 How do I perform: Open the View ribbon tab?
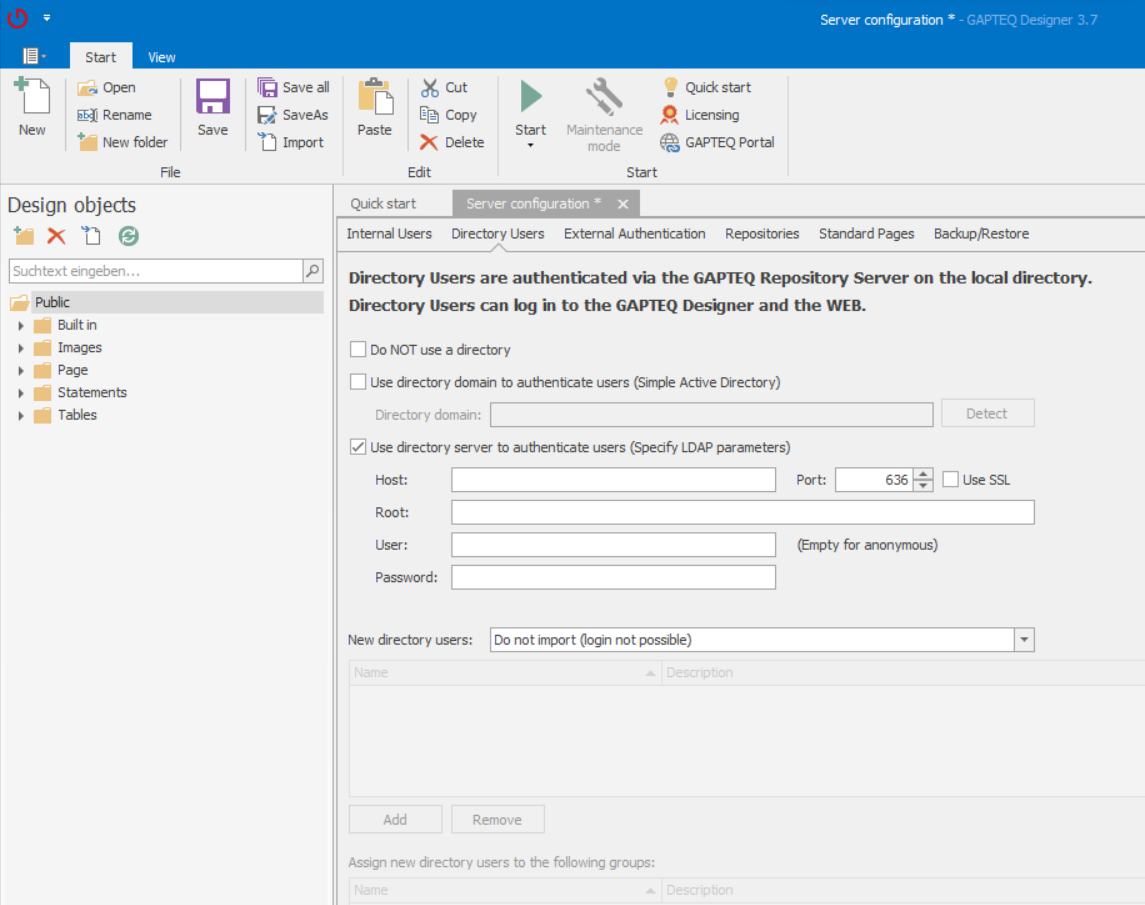click(161, 57)
